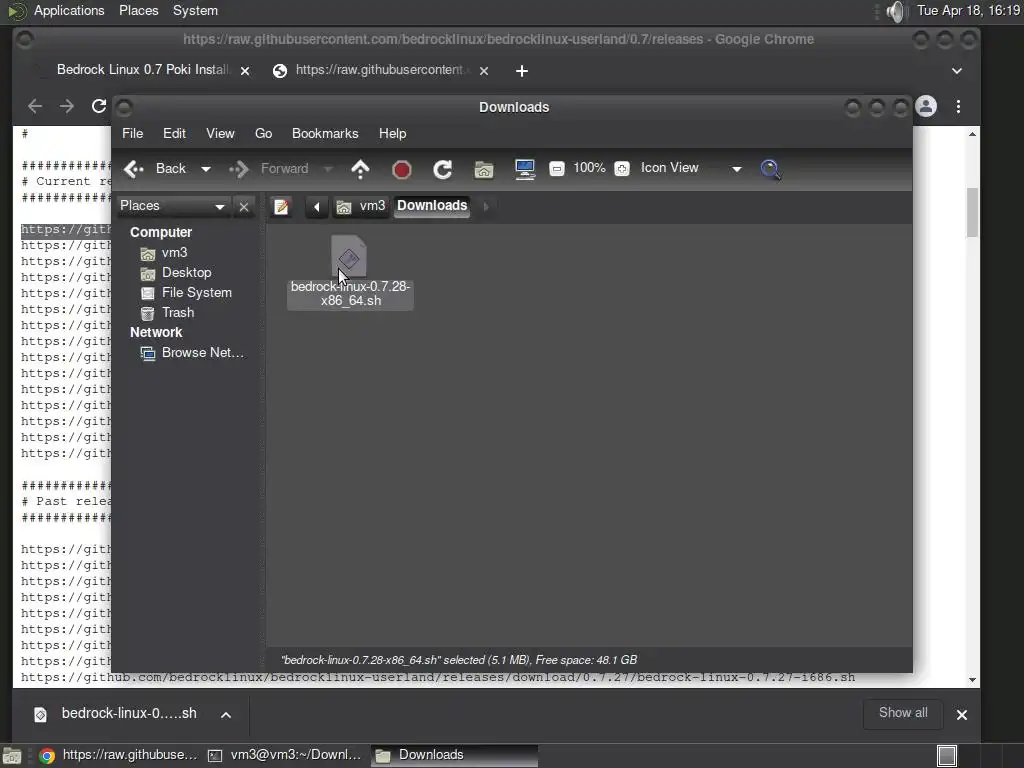Zoom out with the minus icon
The height and width of the screenshot is (768, 1024).
[x=556, y=169]
